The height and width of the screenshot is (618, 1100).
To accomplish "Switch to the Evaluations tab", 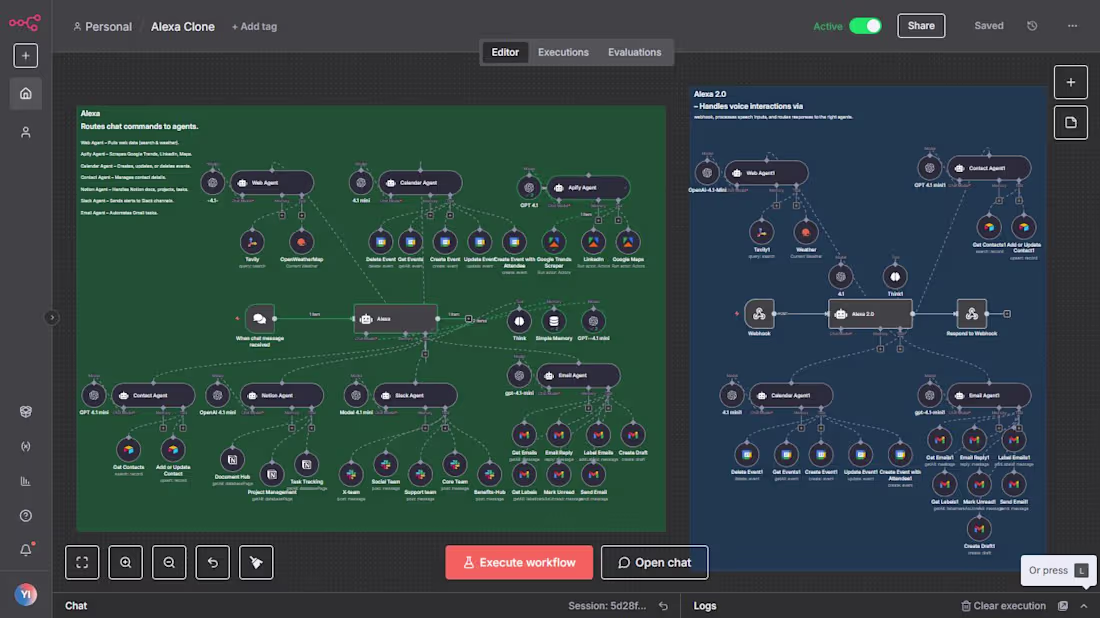I will coord(634,53).
